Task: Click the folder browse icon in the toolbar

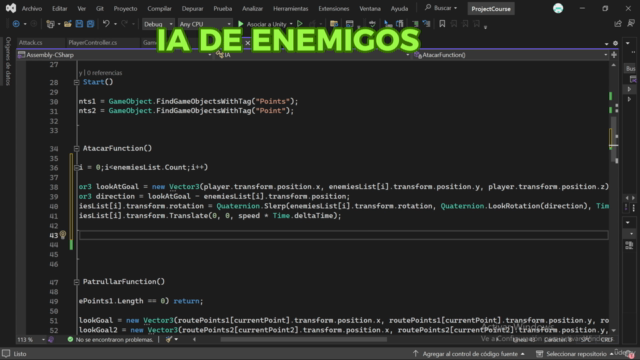Action: pyautogui.click(x=334, y=24)
